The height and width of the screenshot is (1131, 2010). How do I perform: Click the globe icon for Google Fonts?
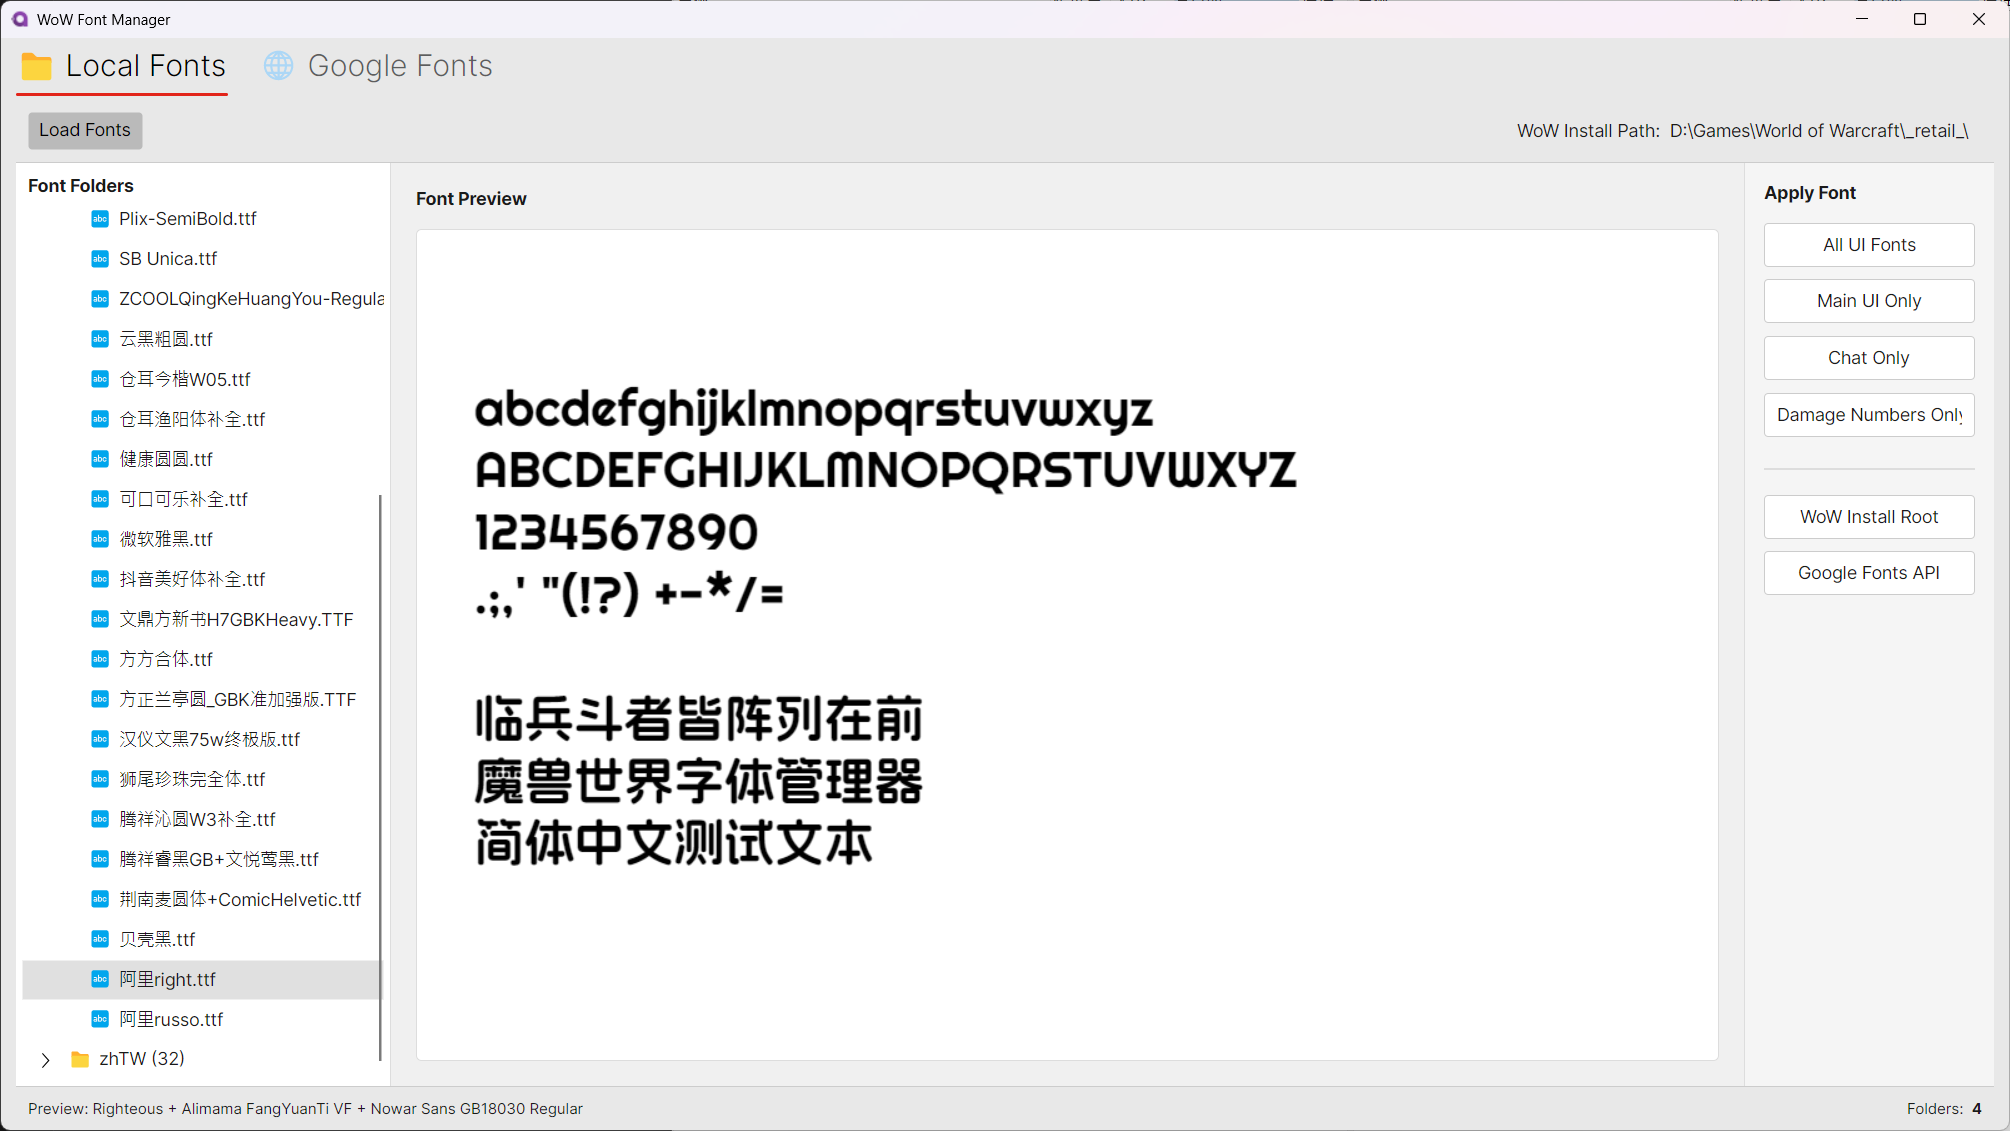278,66
